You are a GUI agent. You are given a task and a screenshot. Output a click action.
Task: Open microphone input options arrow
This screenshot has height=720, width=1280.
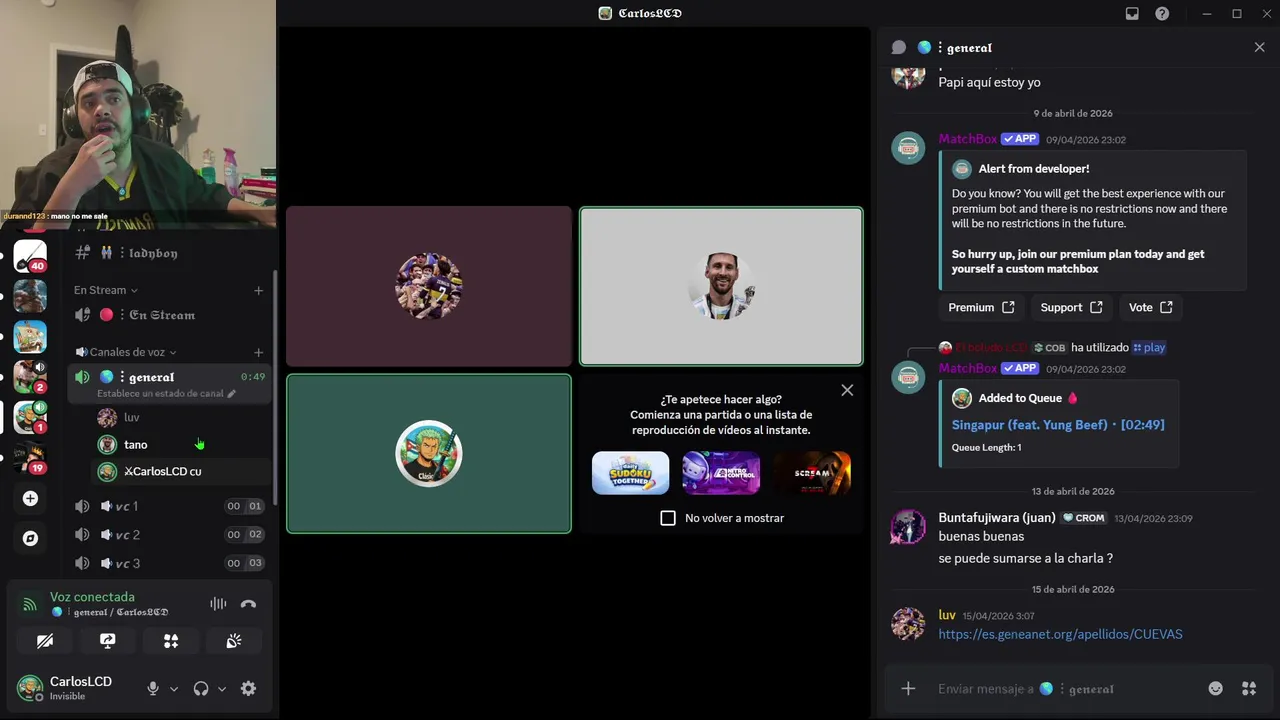pos(174,689)
